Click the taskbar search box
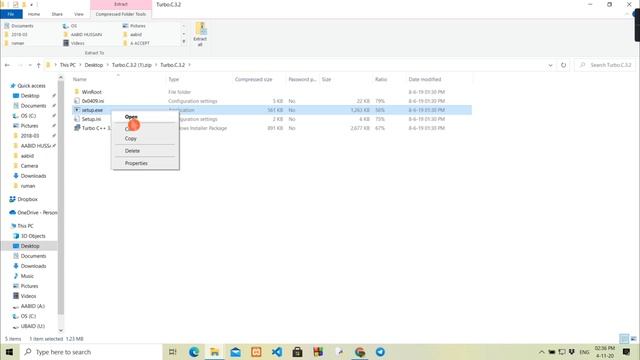Image resolution: width=640 pixels, height=360 pixels. pyautogui.click(x=91, y=352)
